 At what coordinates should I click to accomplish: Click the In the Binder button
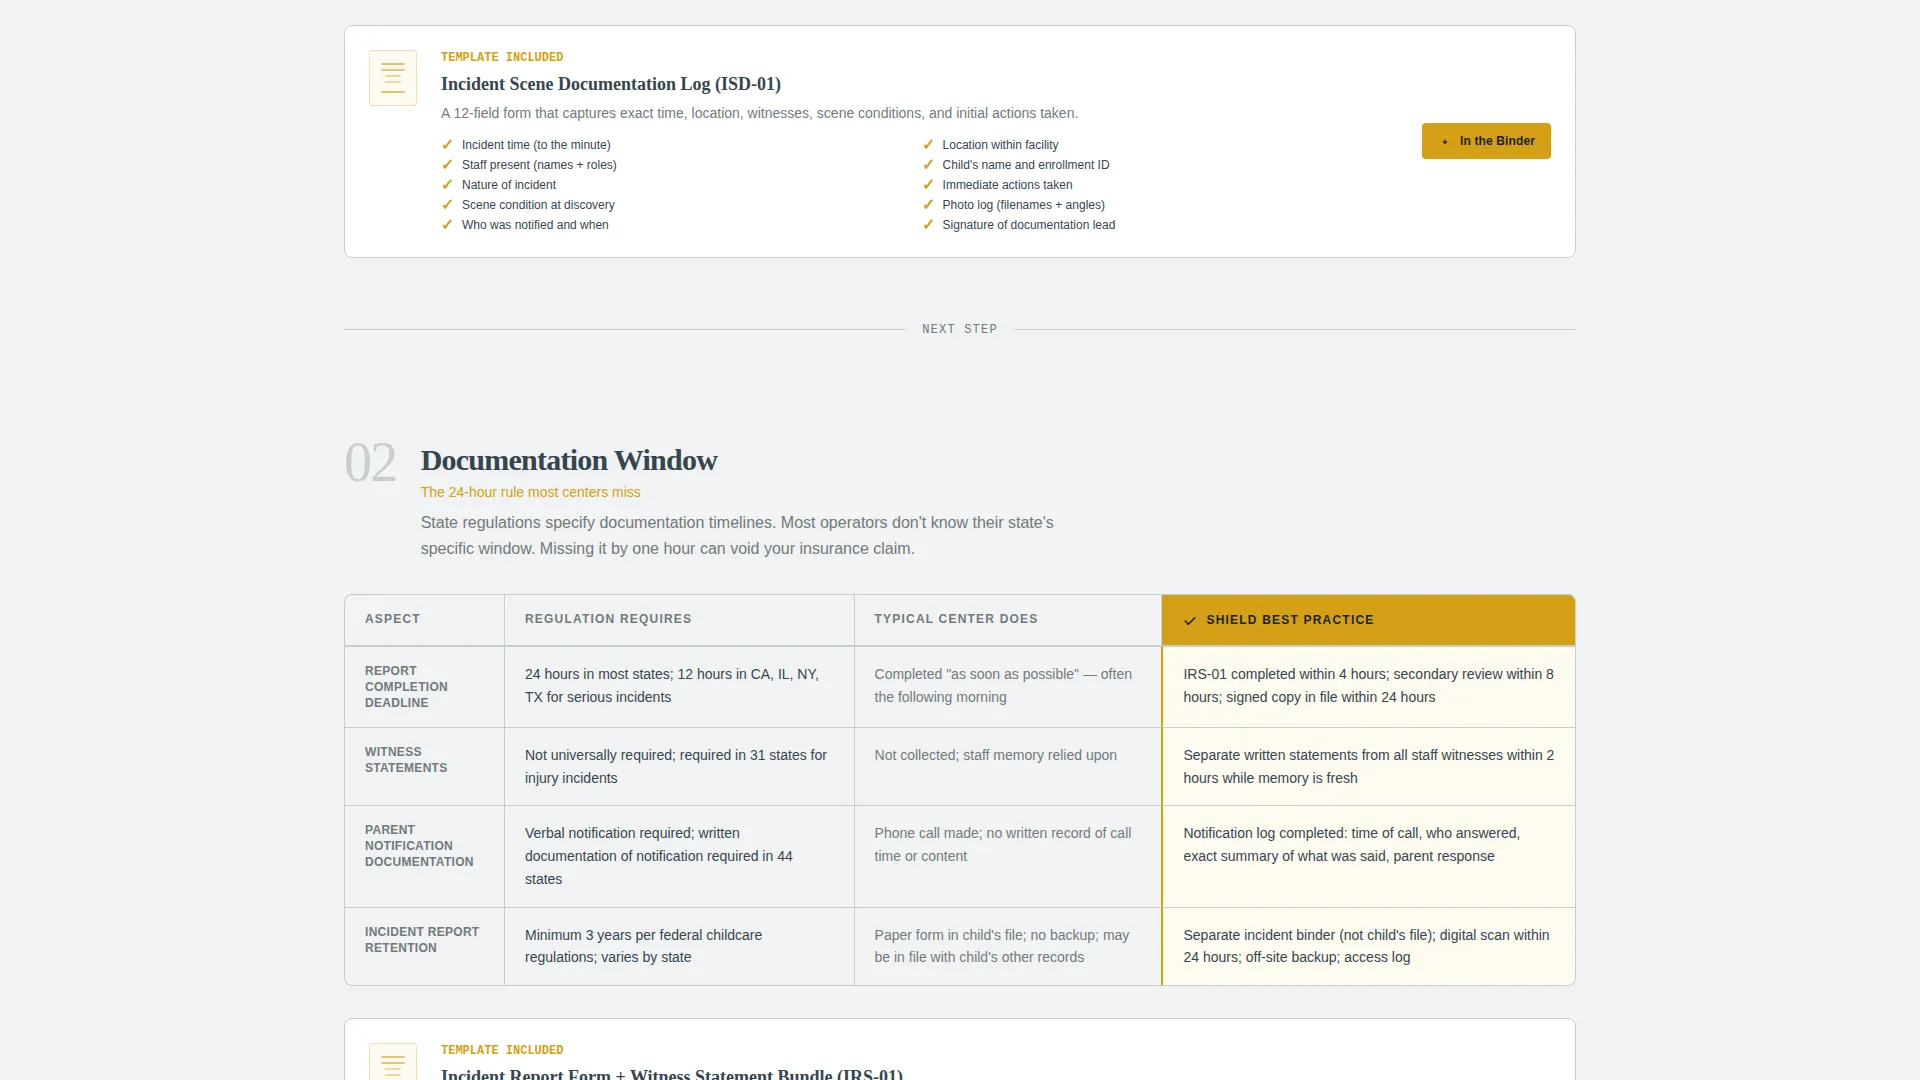[1486, 141]
